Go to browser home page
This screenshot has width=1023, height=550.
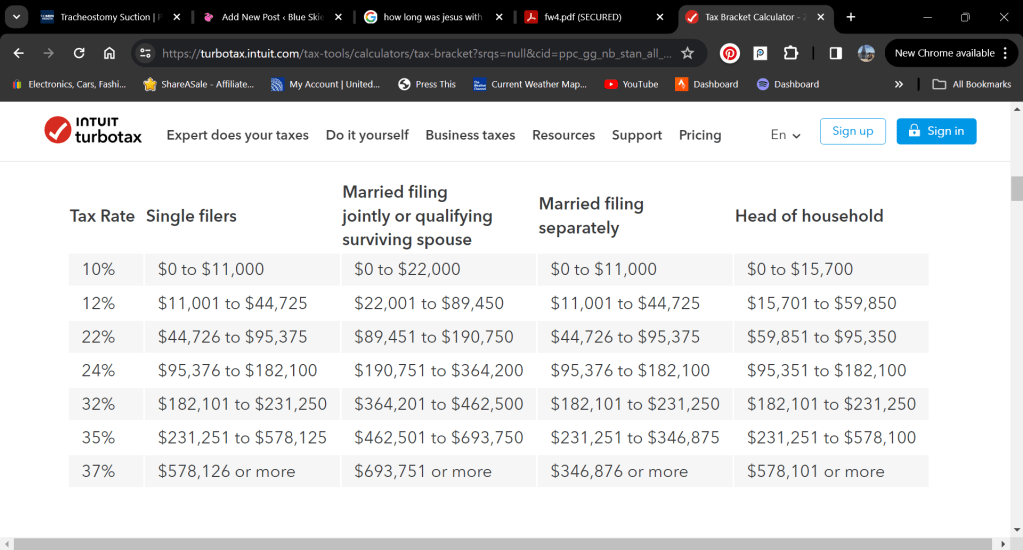109,53
